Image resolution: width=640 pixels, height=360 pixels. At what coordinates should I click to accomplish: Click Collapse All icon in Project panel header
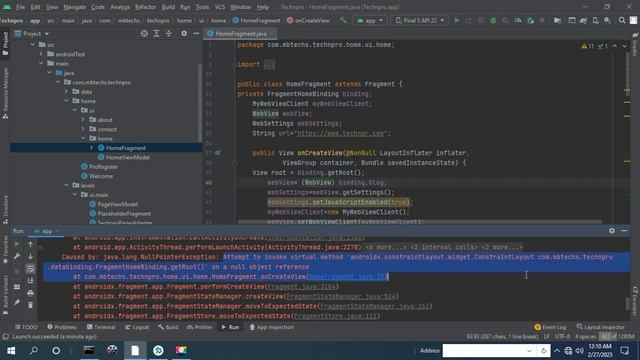click(169, 33)
